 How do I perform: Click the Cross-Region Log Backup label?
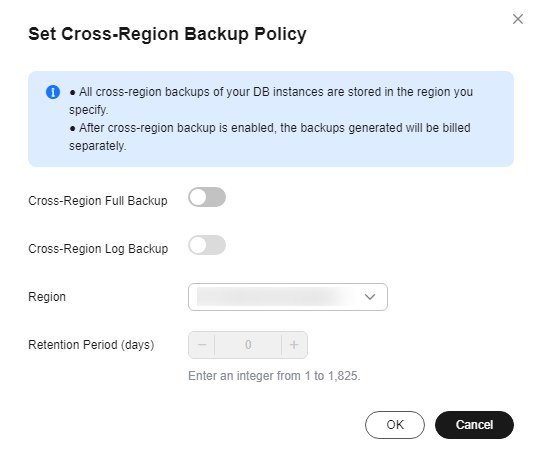(98, 249)
